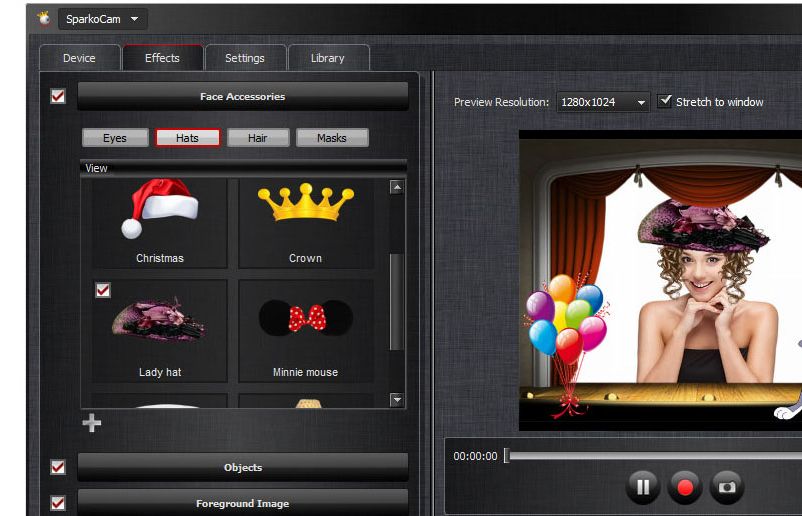
Task: Choose the Crown hat thumbnail
Action: coord(306,222)
